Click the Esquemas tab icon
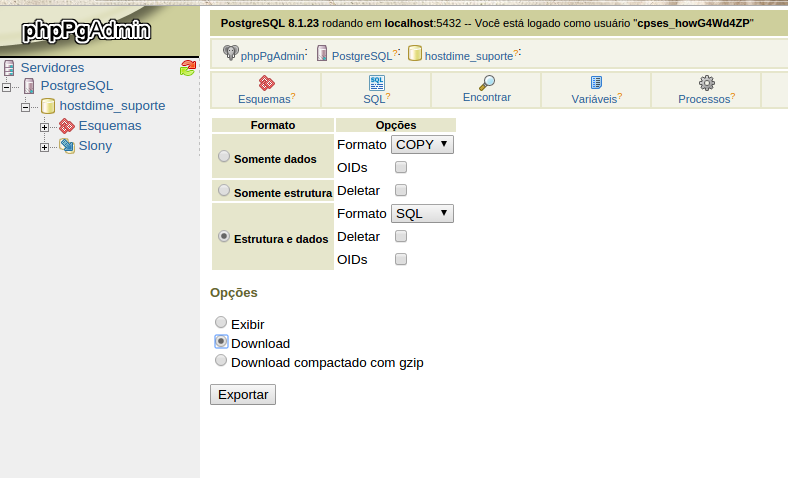This screenshot has width=788, height=478. tap(266, 83)
